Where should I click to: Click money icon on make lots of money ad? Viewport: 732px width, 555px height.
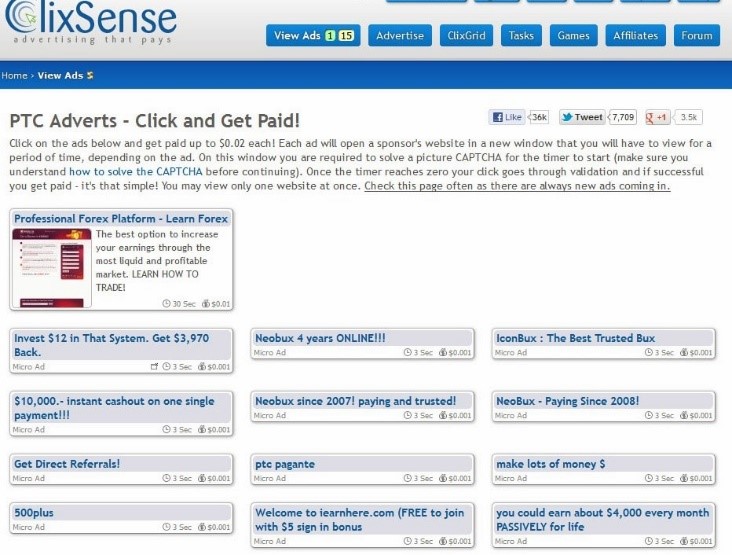(684, 478)
